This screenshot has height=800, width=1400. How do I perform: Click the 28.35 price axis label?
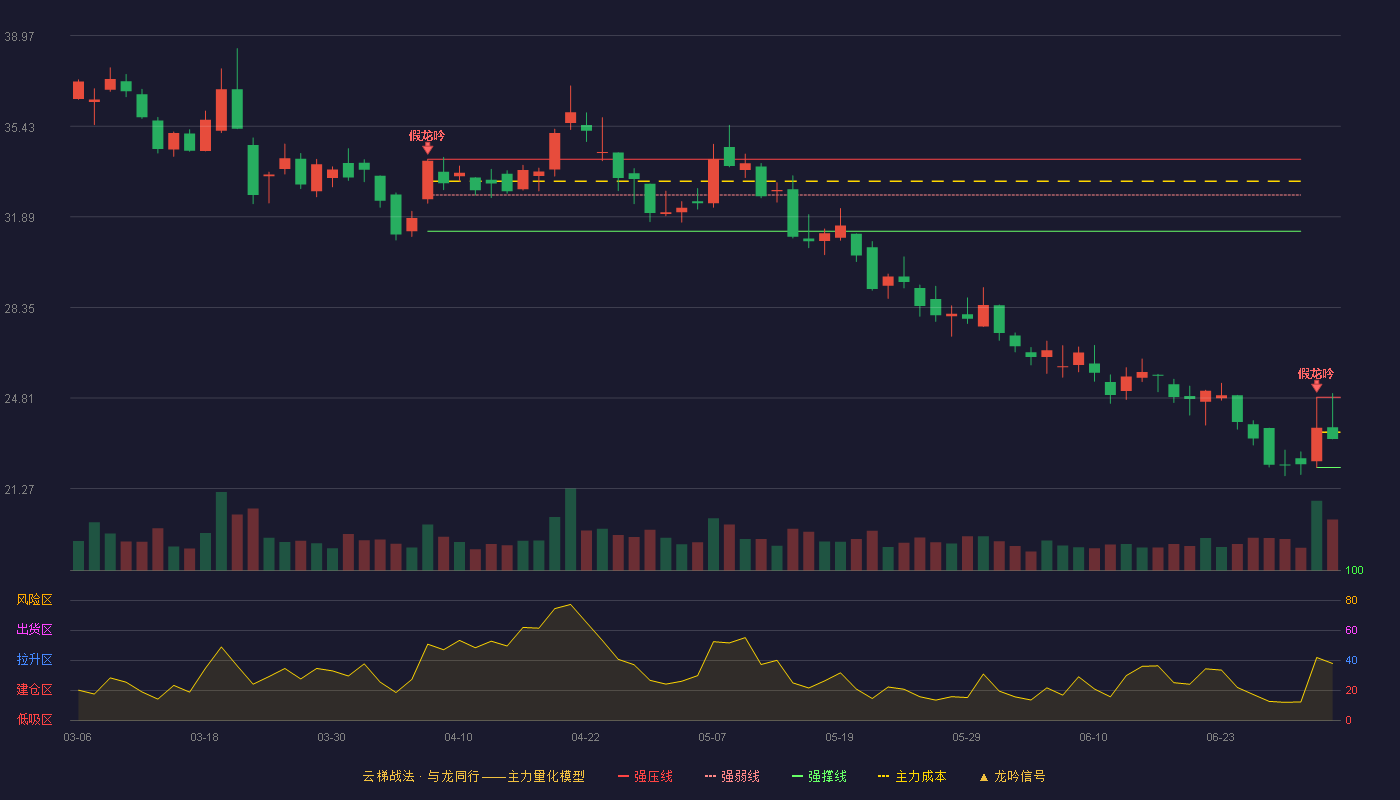pyautogui.click(x=19, y=308)
